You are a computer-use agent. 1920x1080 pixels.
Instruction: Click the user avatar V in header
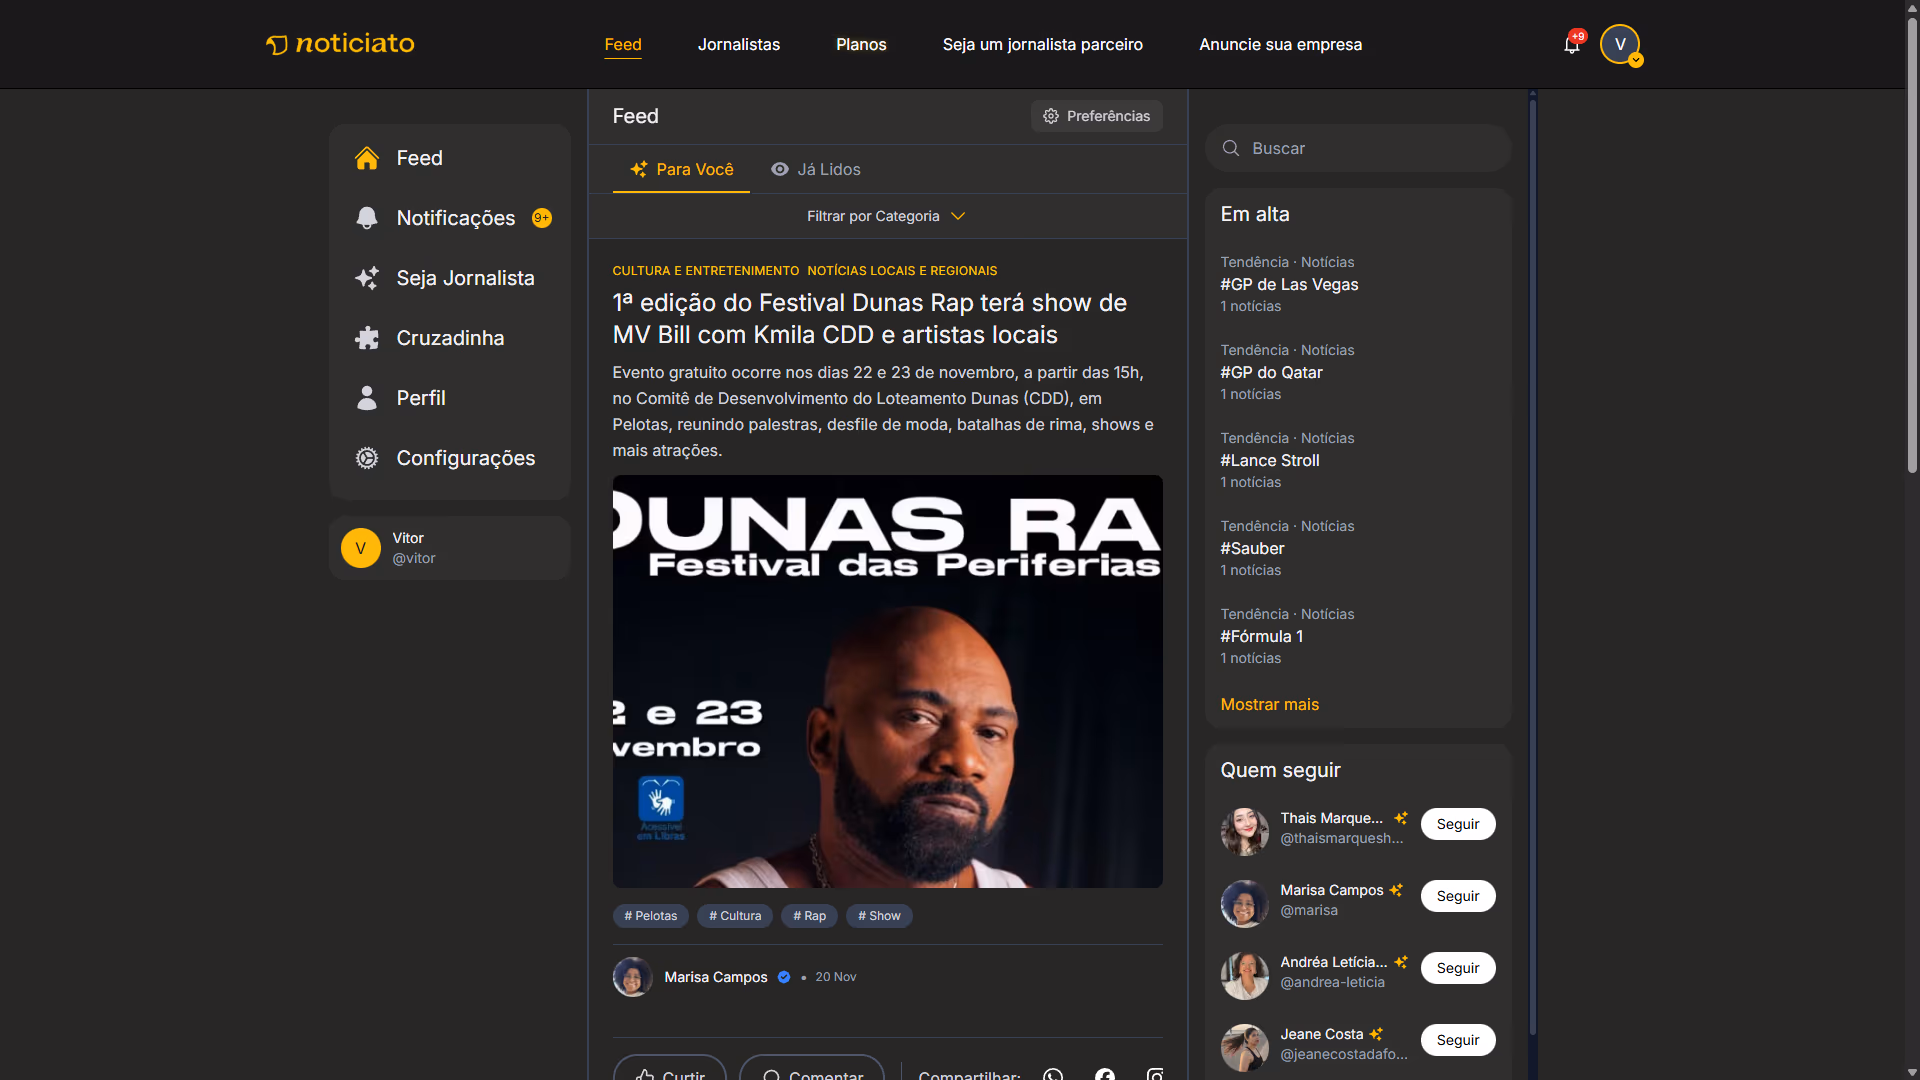1619,44
